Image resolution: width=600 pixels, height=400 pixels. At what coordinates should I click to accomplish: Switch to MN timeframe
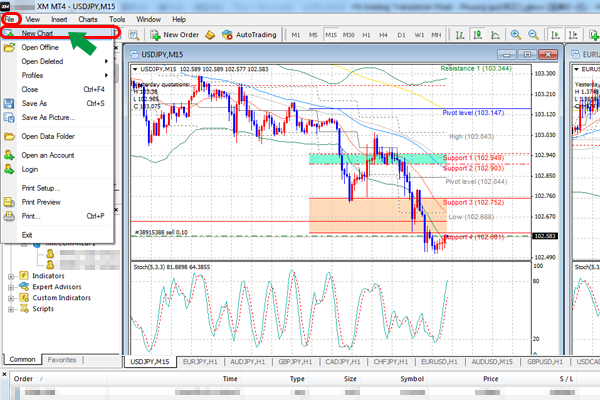point(436,35)
